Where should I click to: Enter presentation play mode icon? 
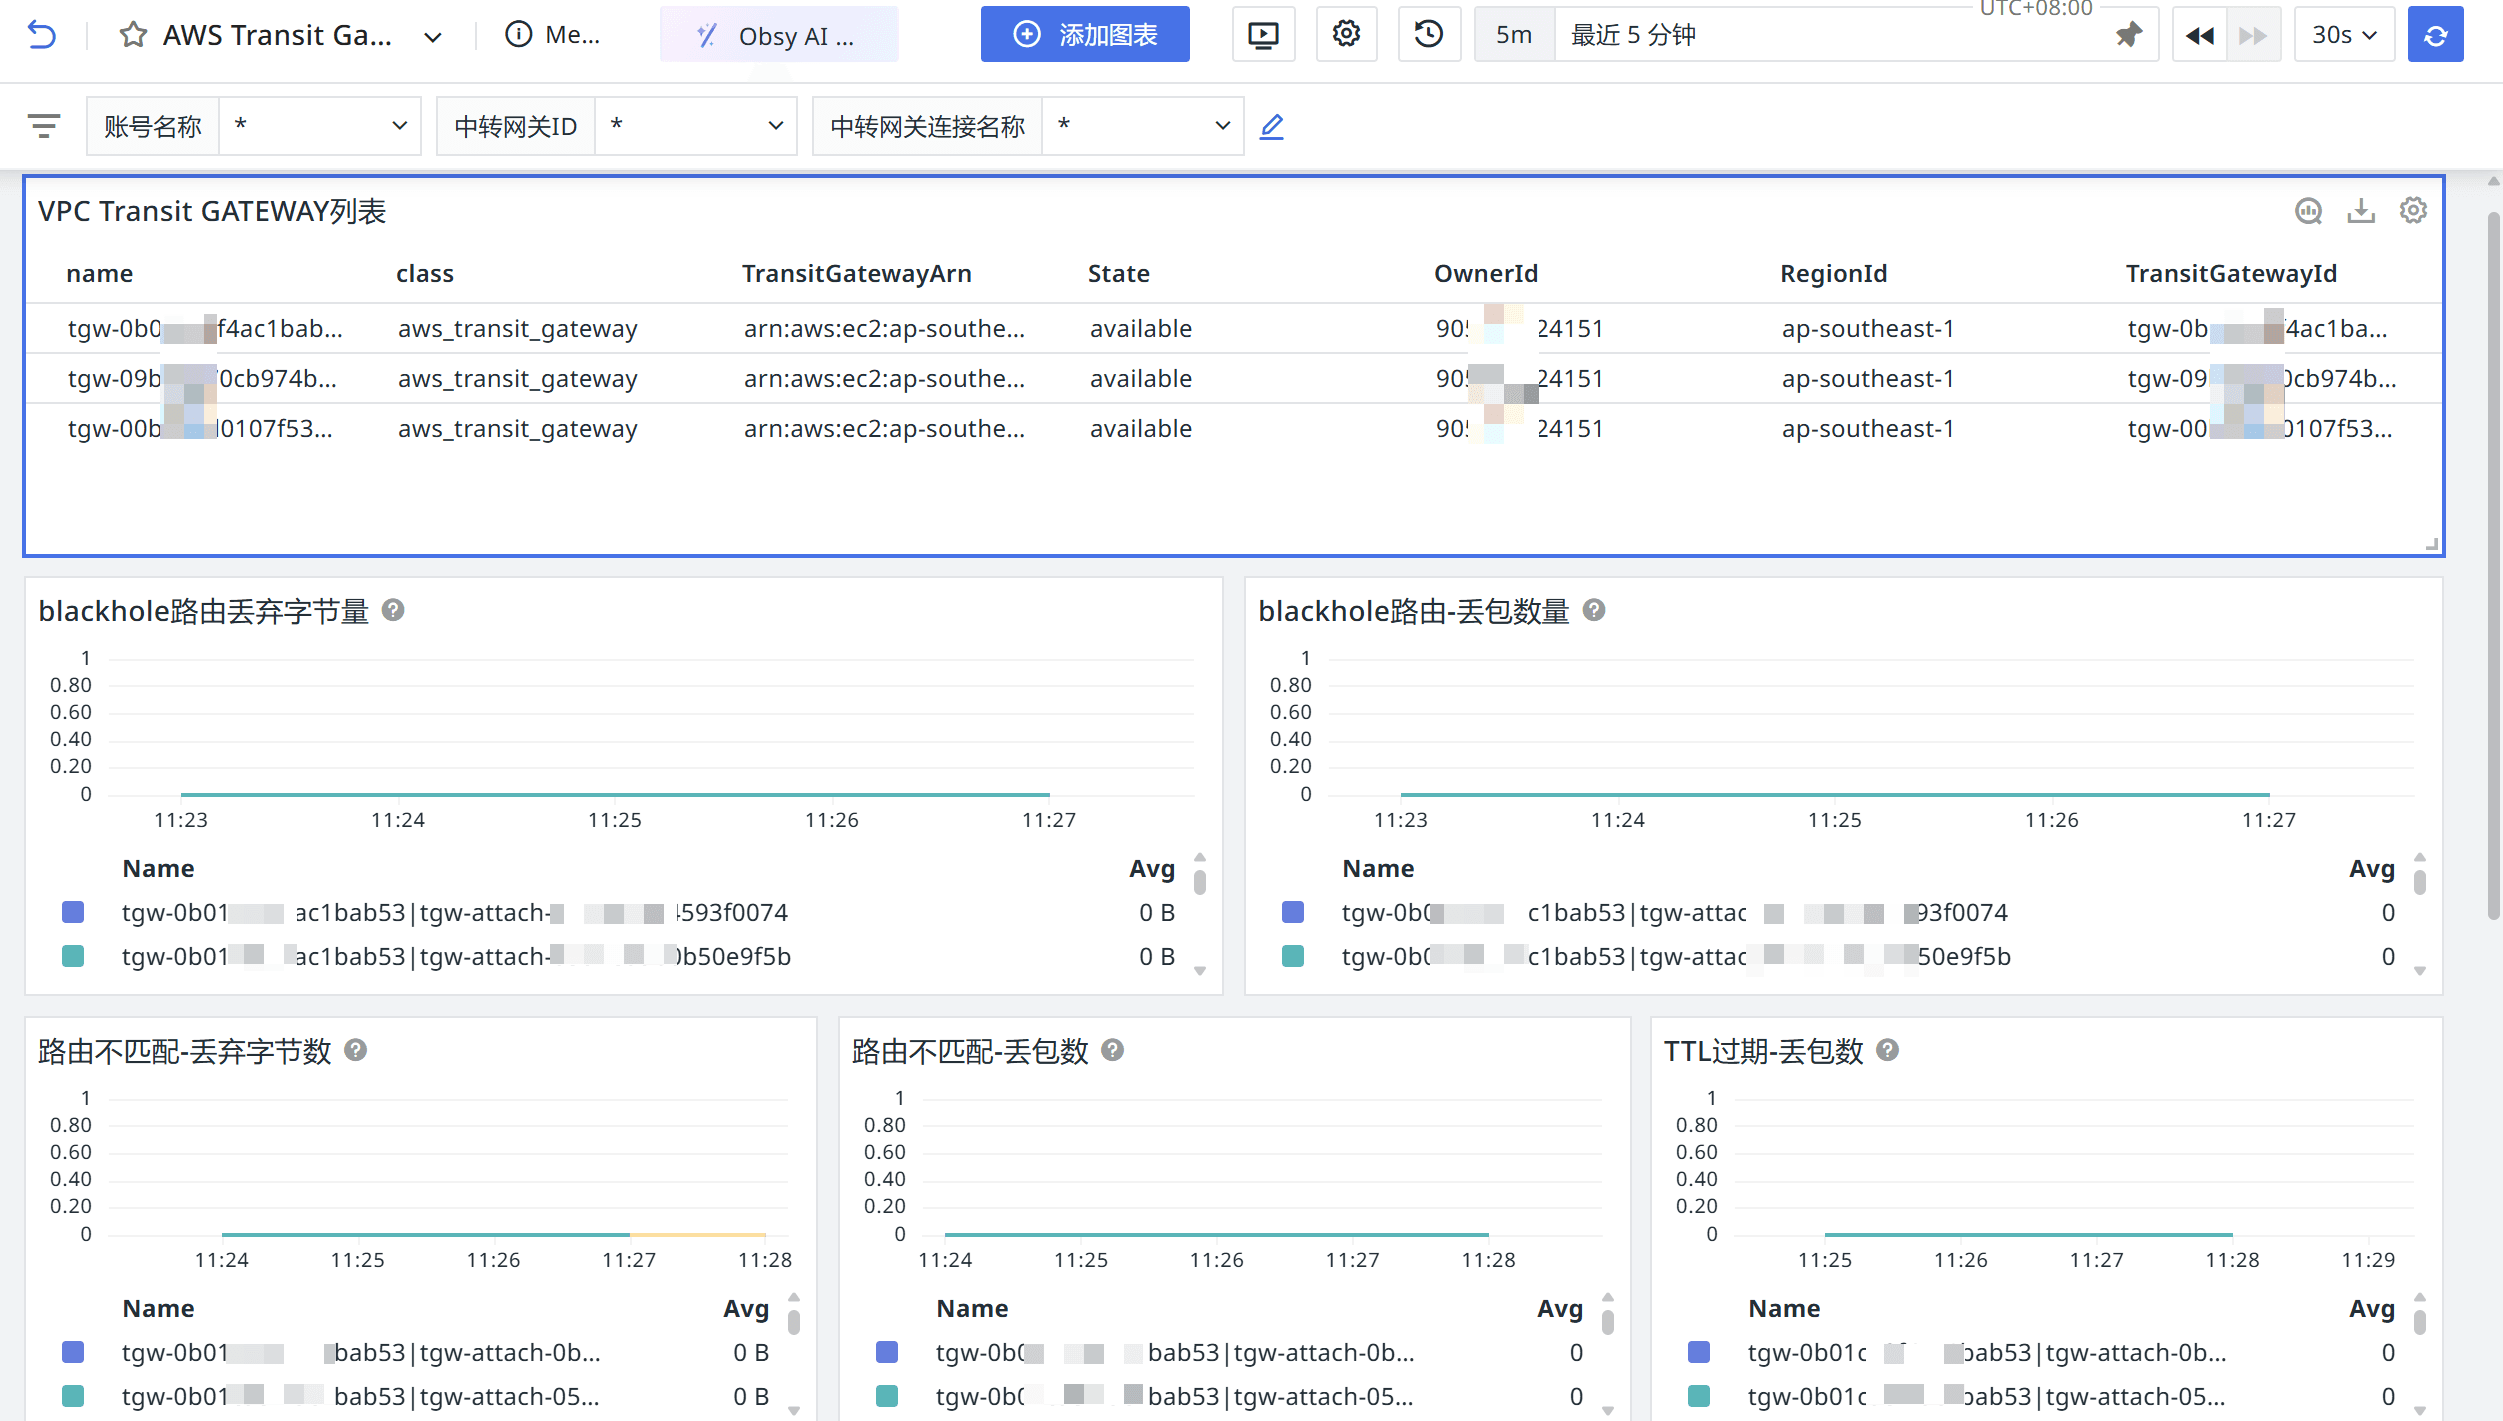[1263, 35]
